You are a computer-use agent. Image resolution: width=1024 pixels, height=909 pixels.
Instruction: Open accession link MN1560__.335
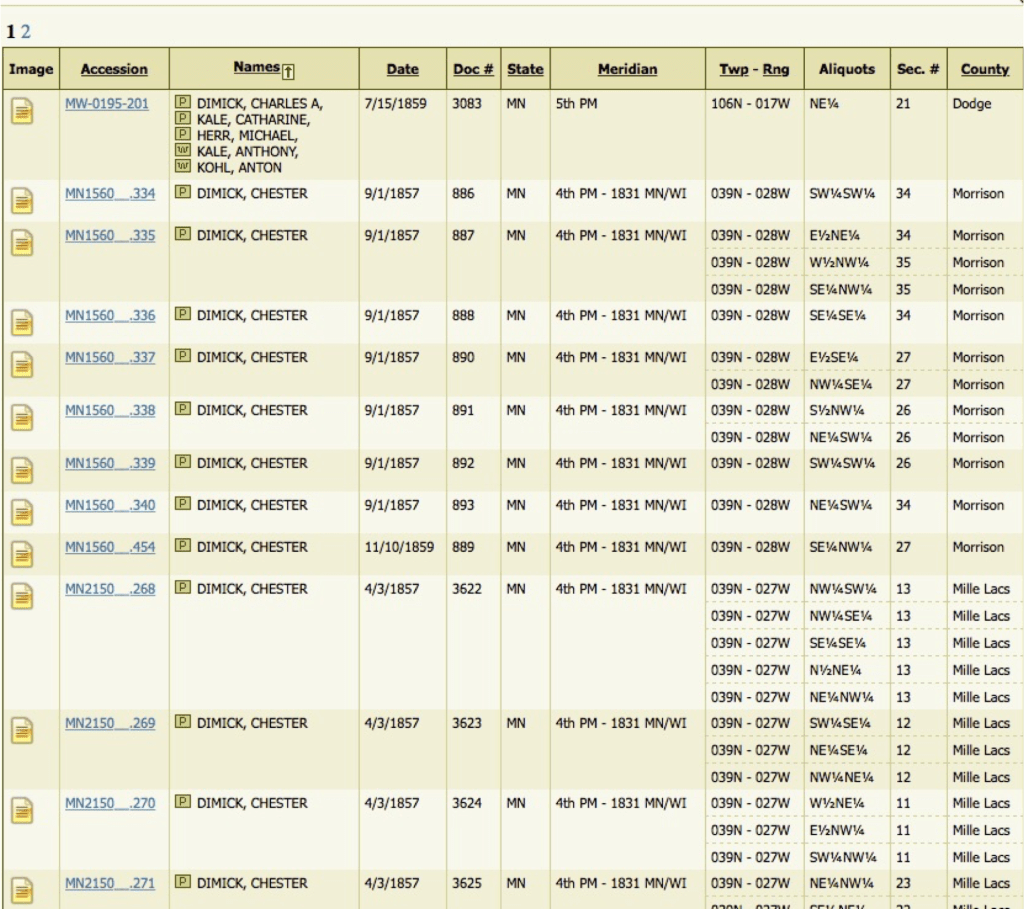click(x=110, y=236)
